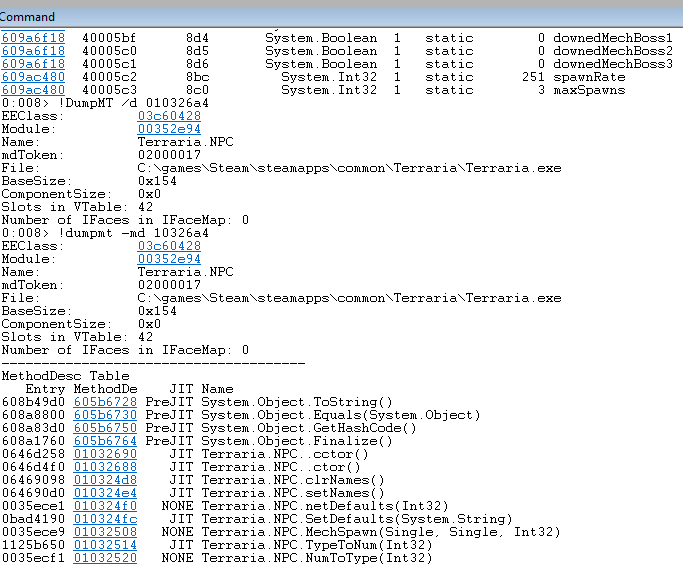Click NONE status in netDefaults row
The image size is (683, 566).
pos(177,506)
